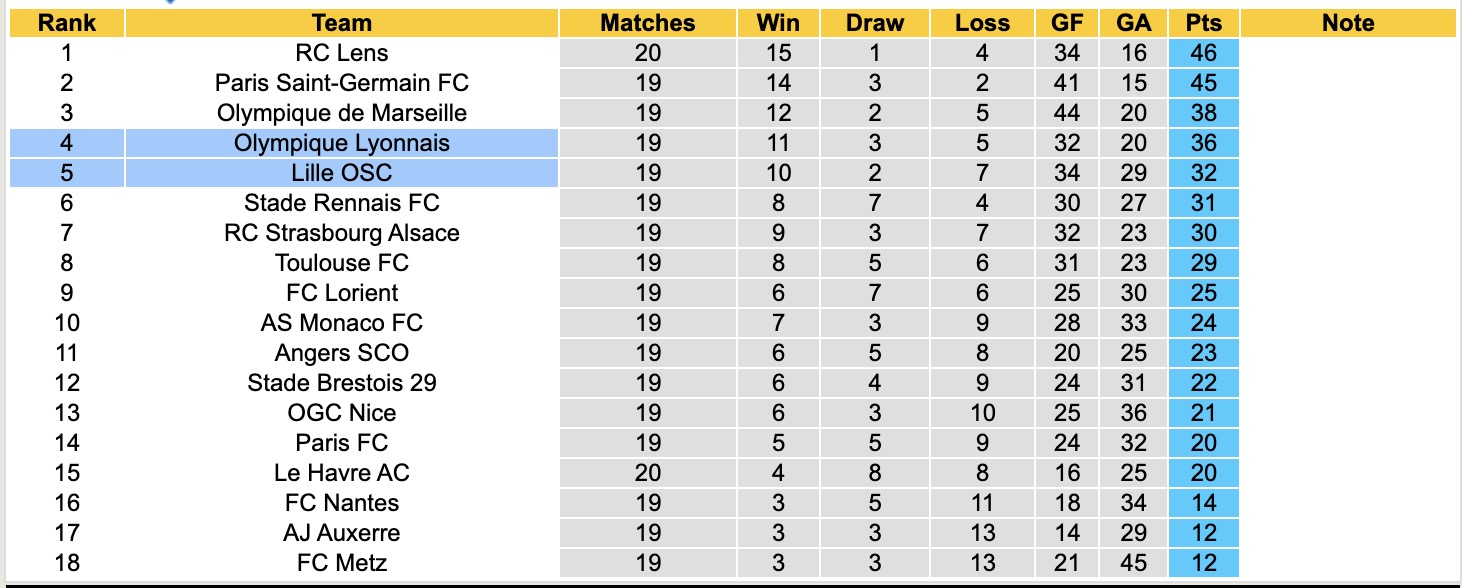1462x588 pixels.
Task: Open Olympique de Marseille team entry
Action: (342, 113)
